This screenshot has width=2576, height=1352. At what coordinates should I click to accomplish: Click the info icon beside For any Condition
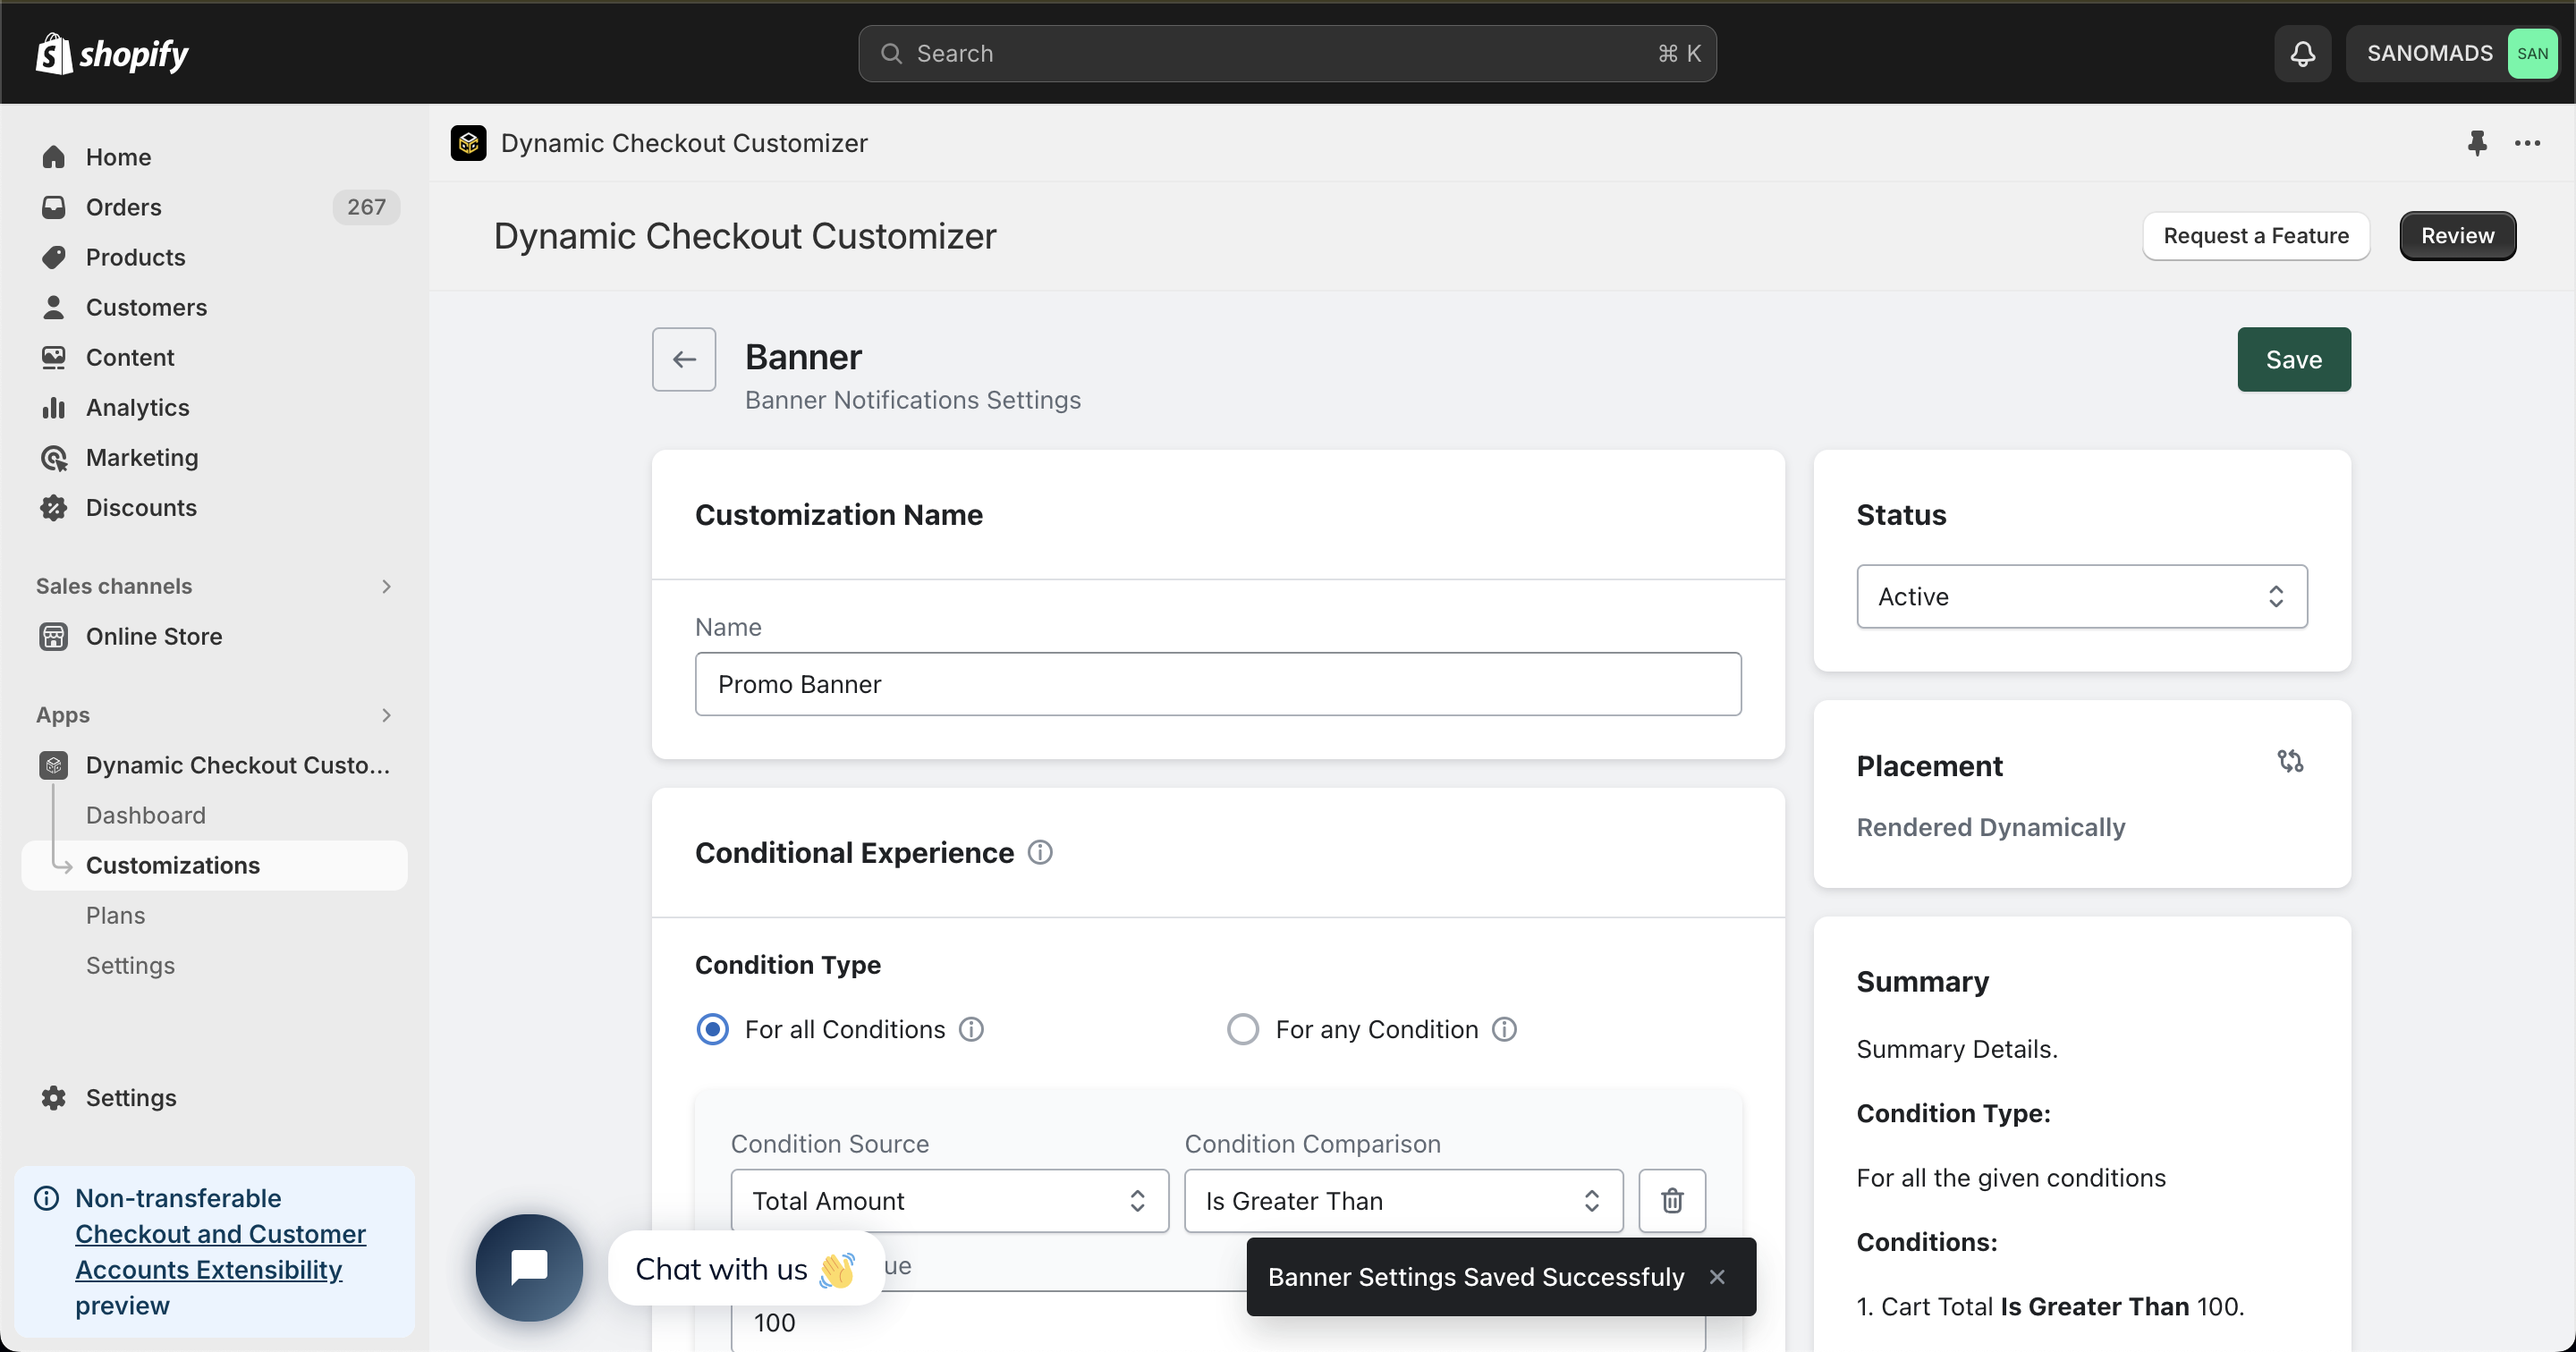(x=1504, y=1029)
